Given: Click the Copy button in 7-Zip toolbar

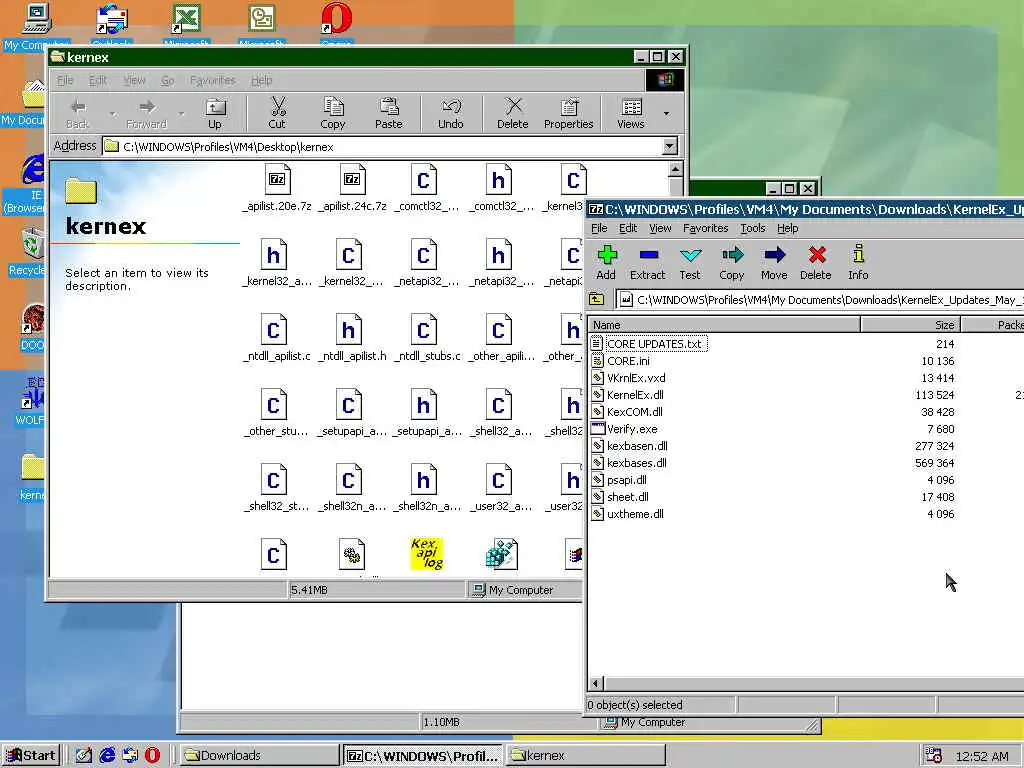Looking at the screenshot, I should [731, 263].
